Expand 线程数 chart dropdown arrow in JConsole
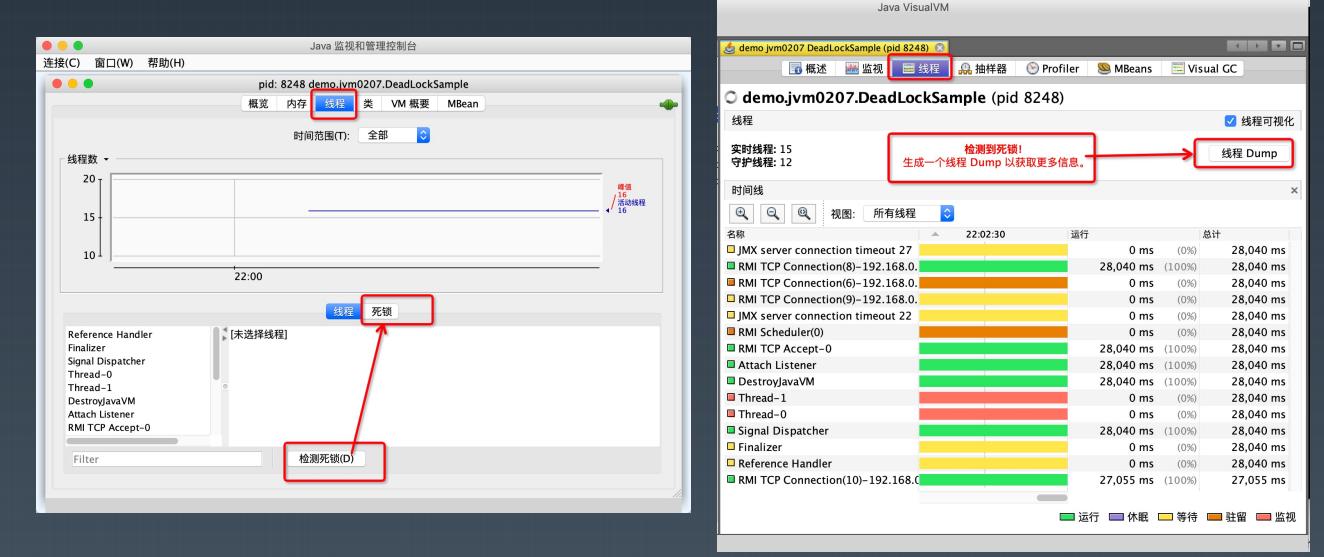 coord(105,159)
